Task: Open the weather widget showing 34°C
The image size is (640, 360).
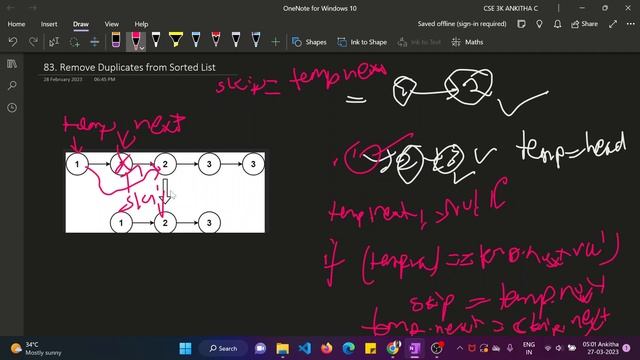Action: click(x=36, y=348)
